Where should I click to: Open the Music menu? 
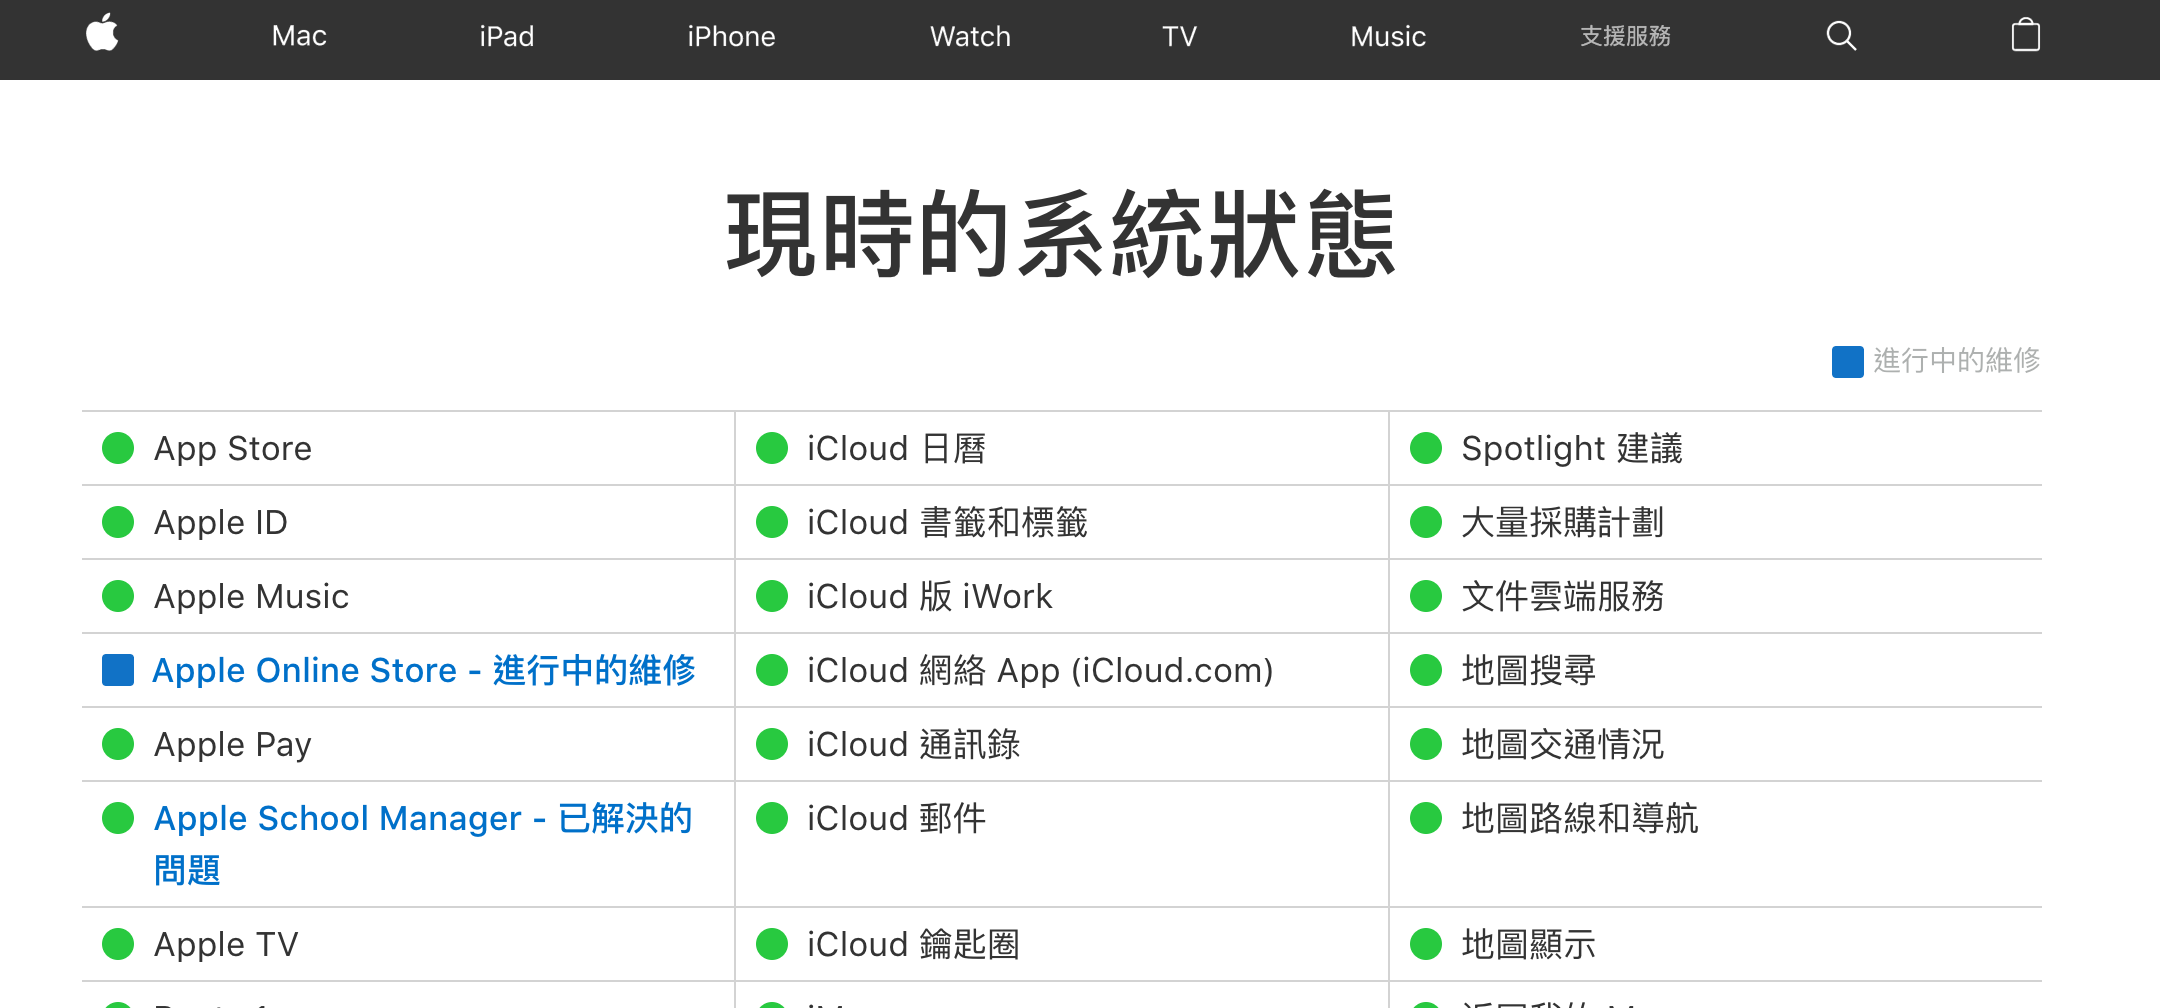pyautogui.click(x=1388, y=36)
